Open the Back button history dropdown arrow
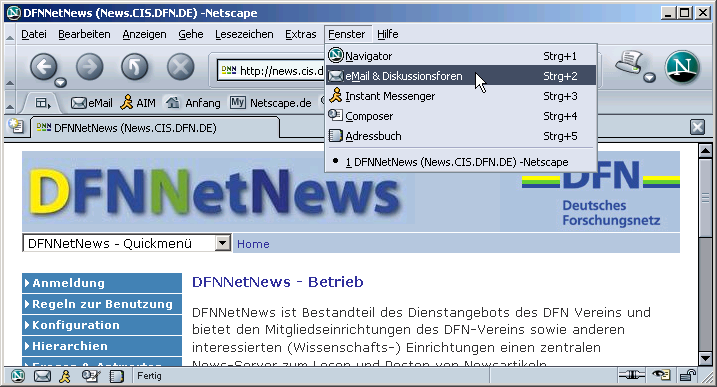Viewport: 717px width, 387px height. (x=60, y=82)
